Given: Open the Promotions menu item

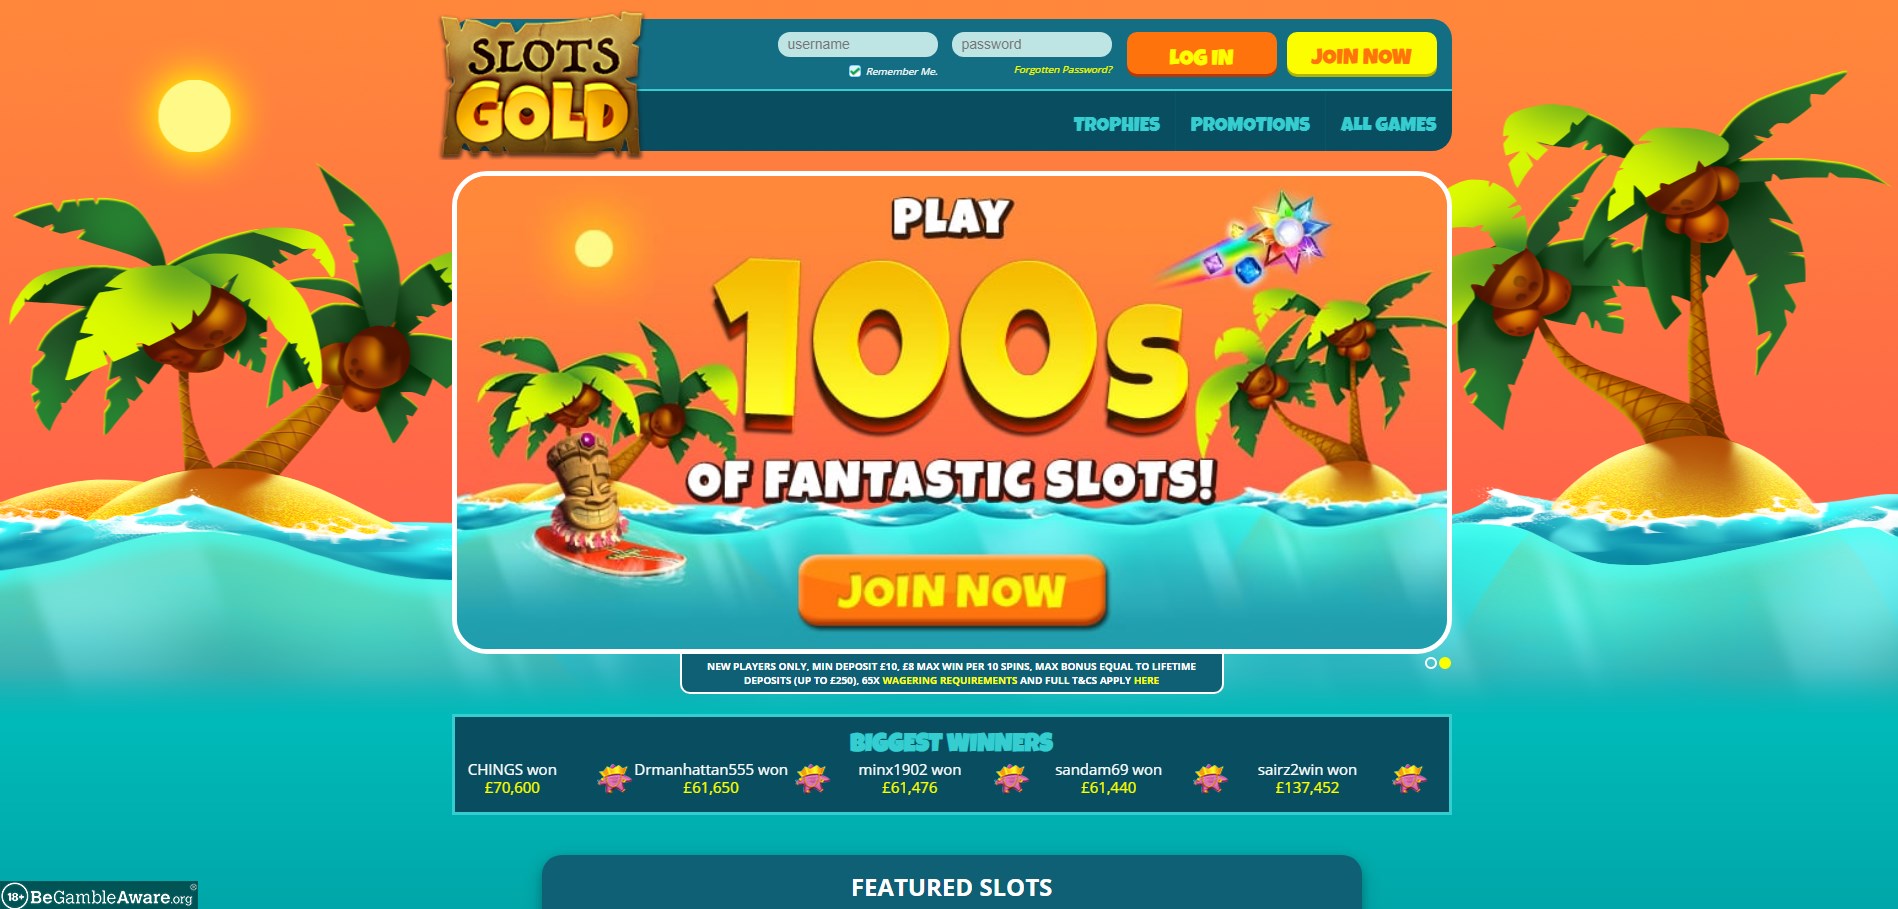Looking at the screenshot, I should click(x=1250, y=124).
